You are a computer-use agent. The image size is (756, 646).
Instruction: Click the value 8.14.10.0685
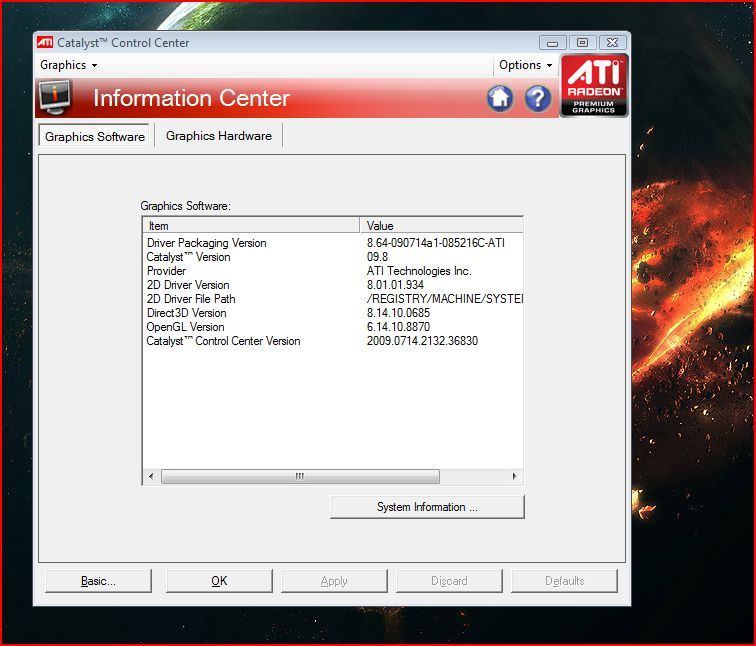tap(398, 313)
